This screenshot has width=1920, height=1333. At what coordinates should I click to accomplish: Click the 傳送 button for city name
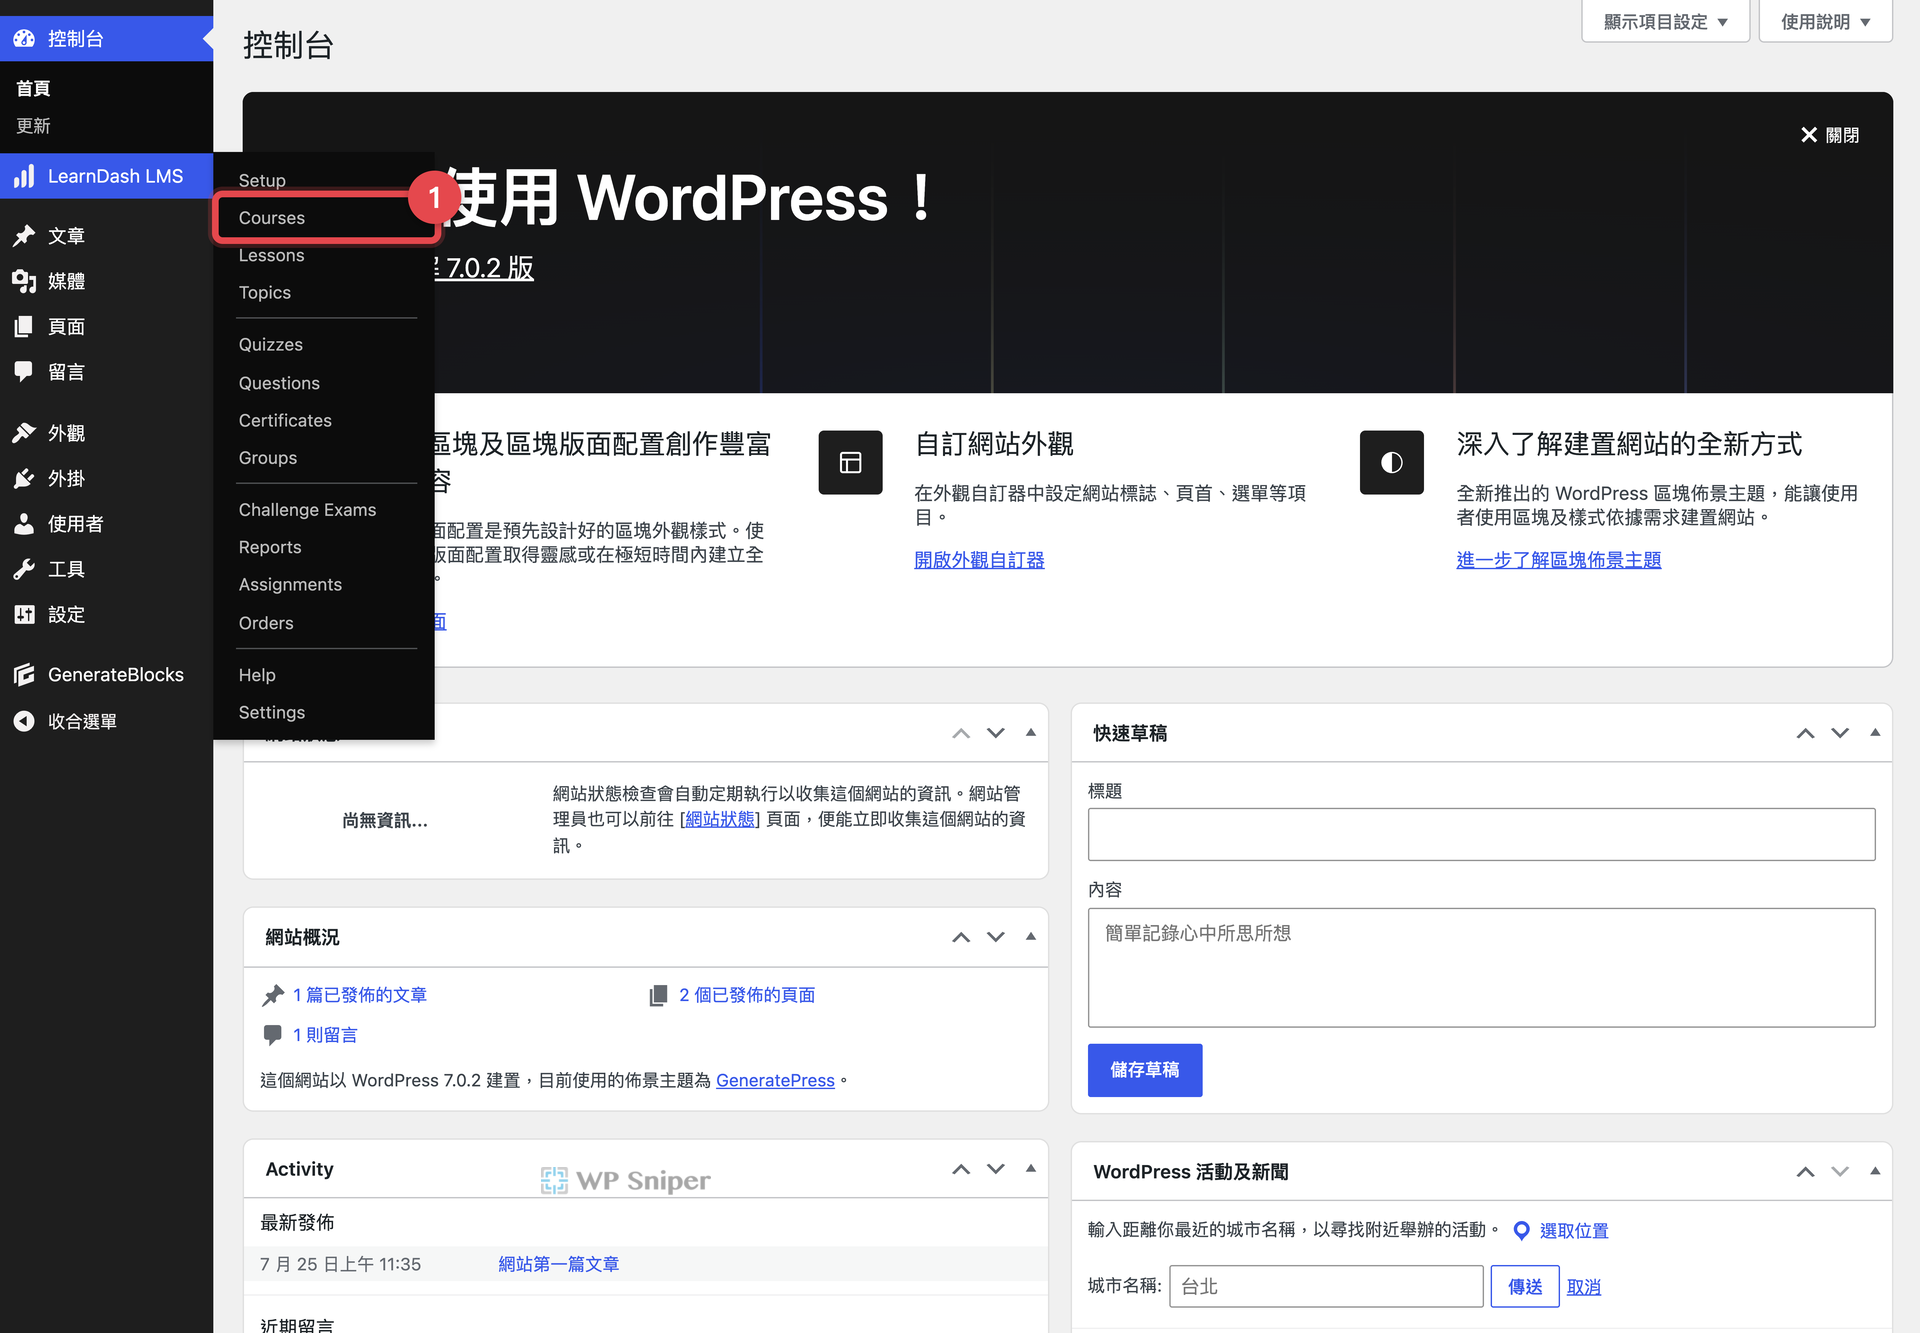coord(1525,1287)
